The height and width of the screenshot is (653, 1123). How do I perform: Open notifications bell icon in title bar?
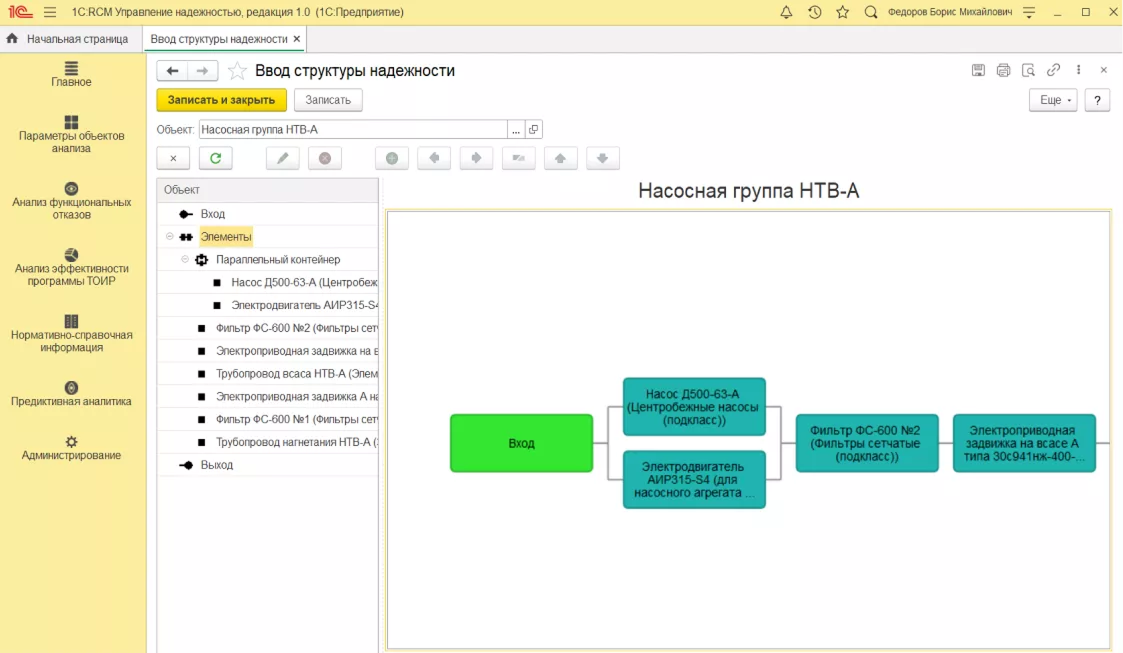pyautogui.click(x=786, y=12)
